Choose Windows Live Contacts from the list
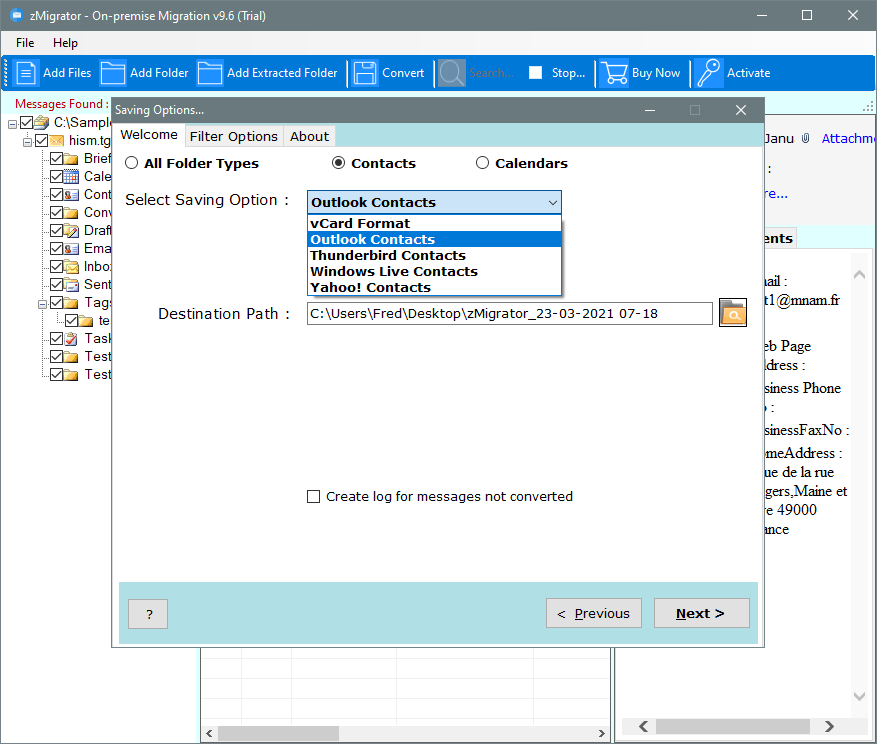The height and width of the screenshot is (744, 877). pos(434,271)
